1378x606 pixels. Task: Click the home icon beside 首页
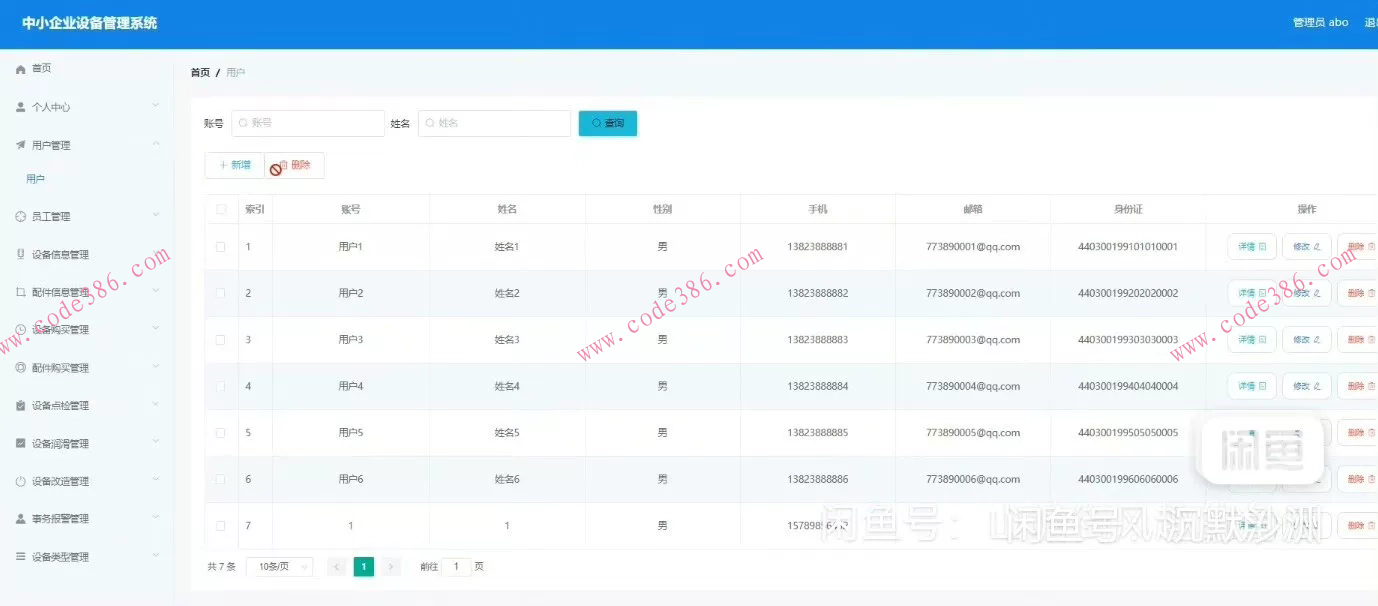click(x=20, y=69)
